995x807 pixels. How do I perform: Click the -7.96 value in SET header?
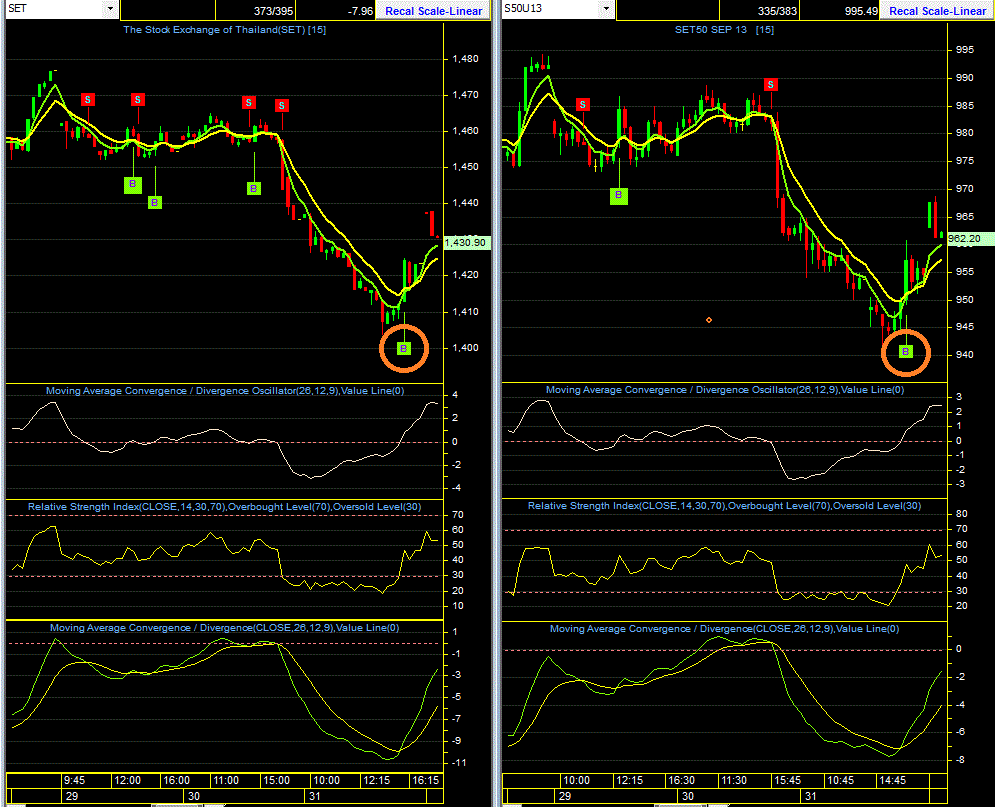(360, 11)
